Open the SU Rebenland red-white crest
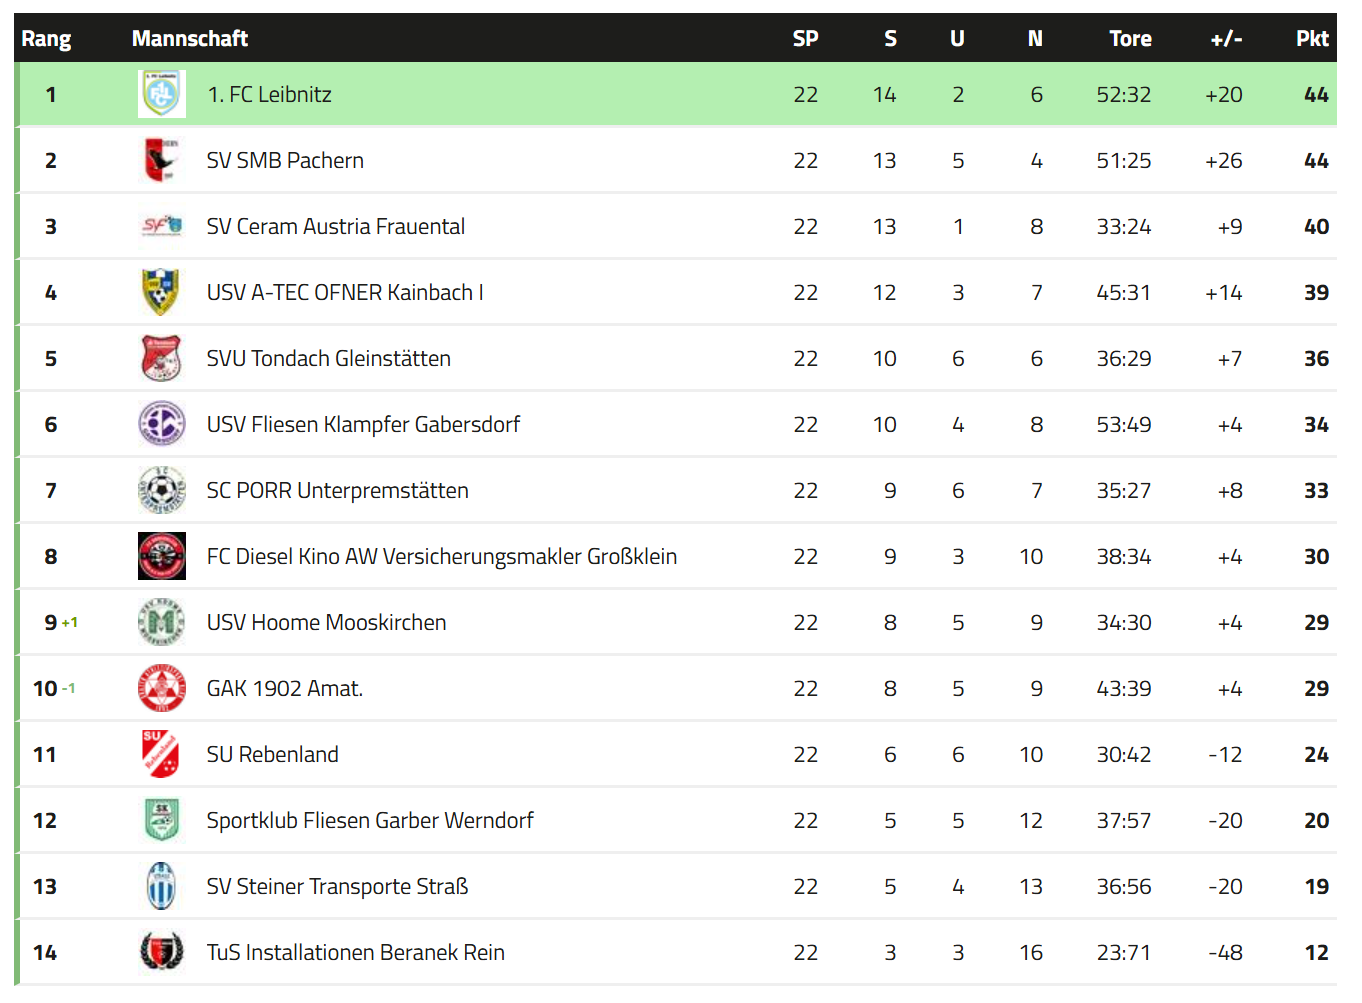The image size is (1362, 1003). [162, 754]
